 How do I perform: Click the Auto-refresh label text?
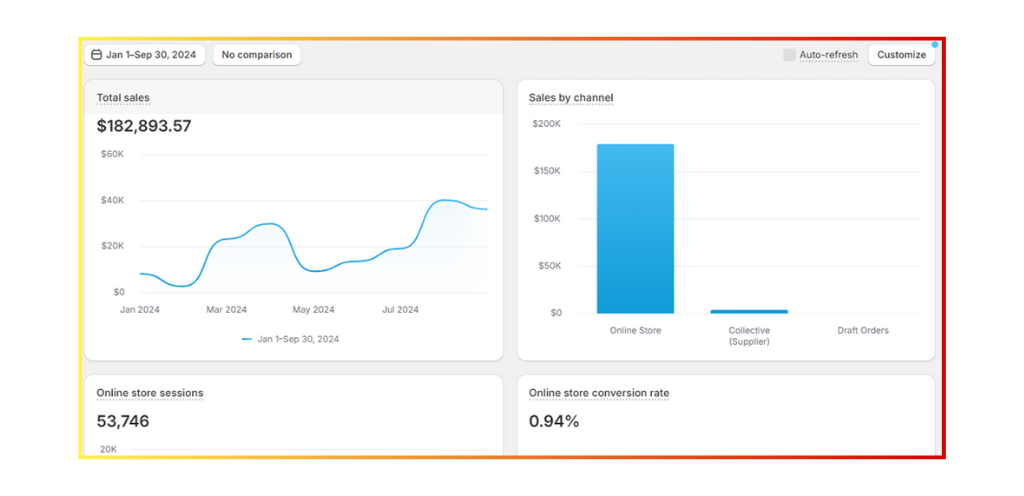coord(828,55)
